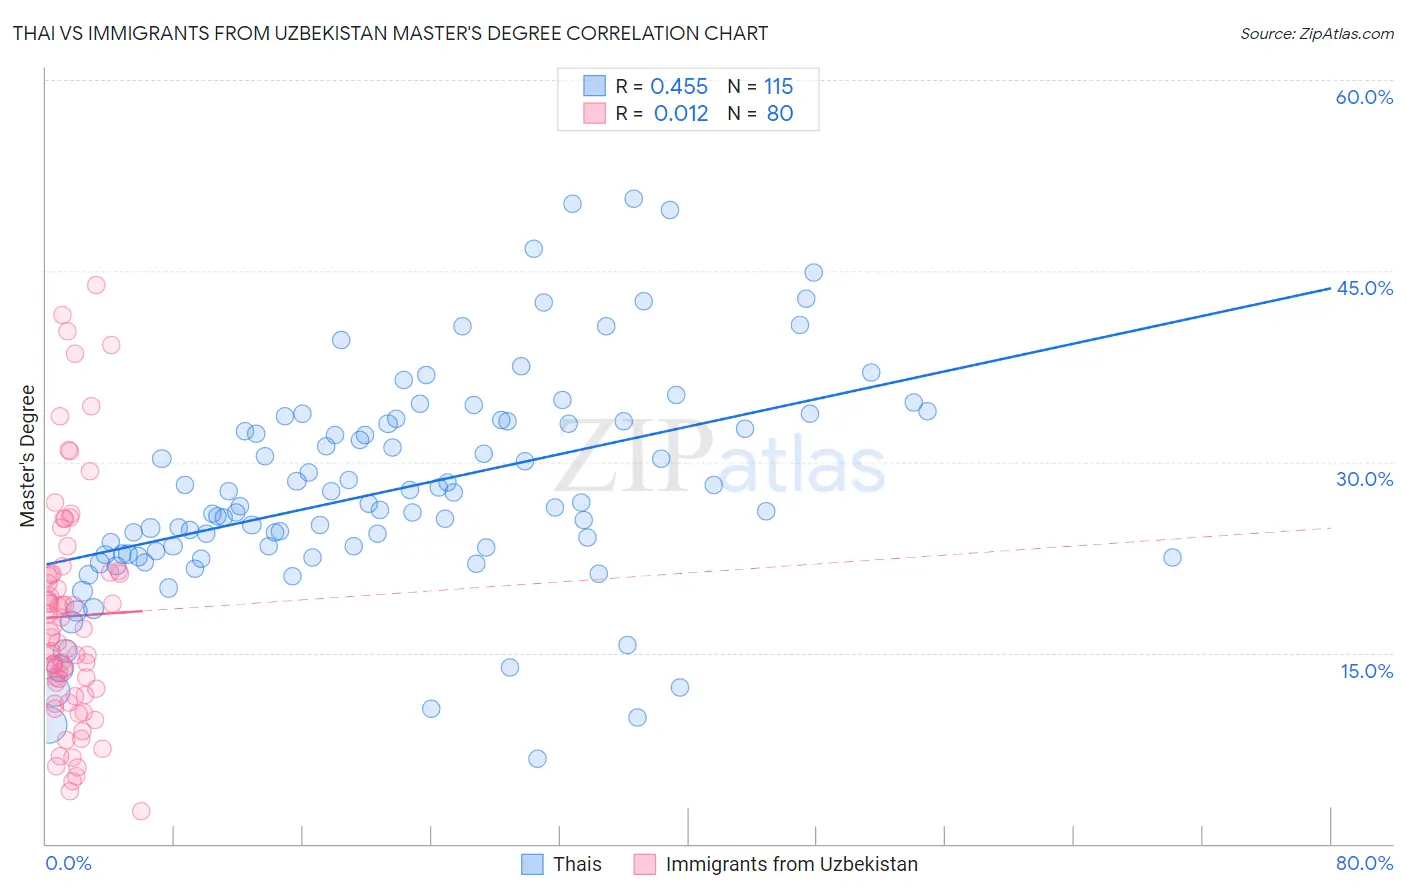Click the blue swatch beside R = 0.455
Screen dimensions: 1406x892
[595, 86]
